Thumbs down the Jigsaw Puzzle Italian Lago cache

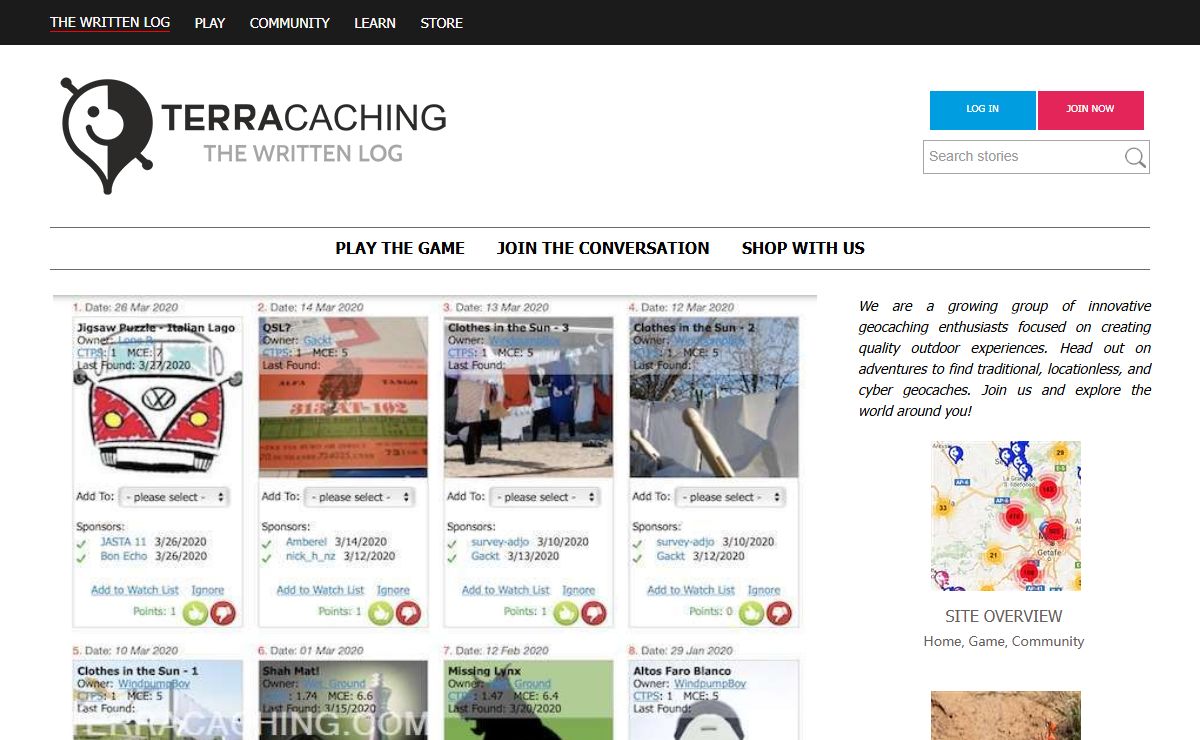223,612
